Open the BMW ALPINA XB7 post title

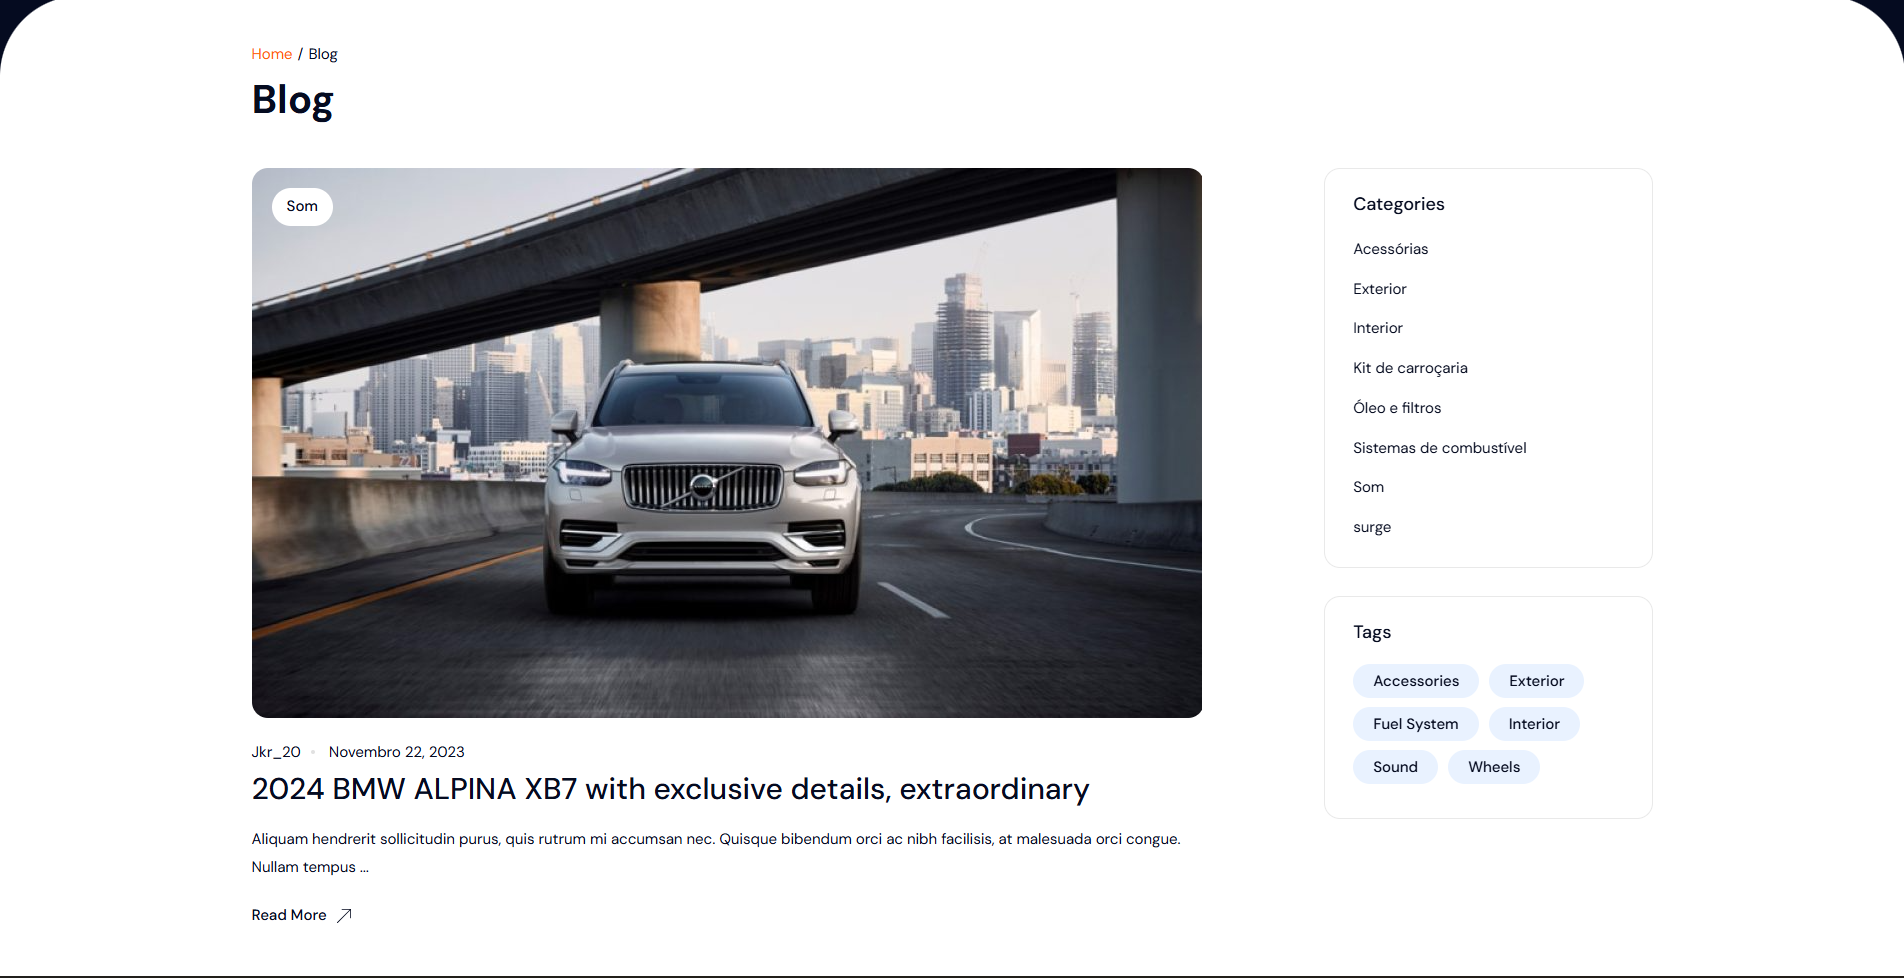[670, 789]
